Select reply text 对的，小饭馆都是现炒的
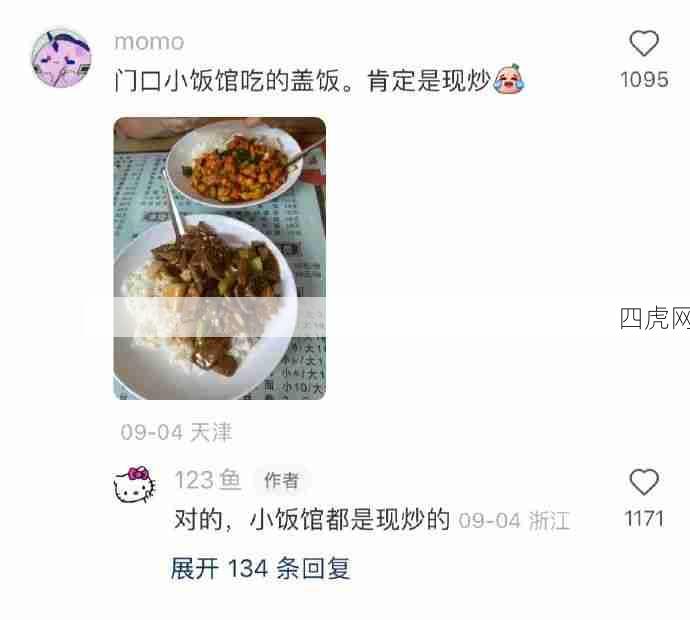The height and width of the screenshot is (620, 690). [312, 520]
